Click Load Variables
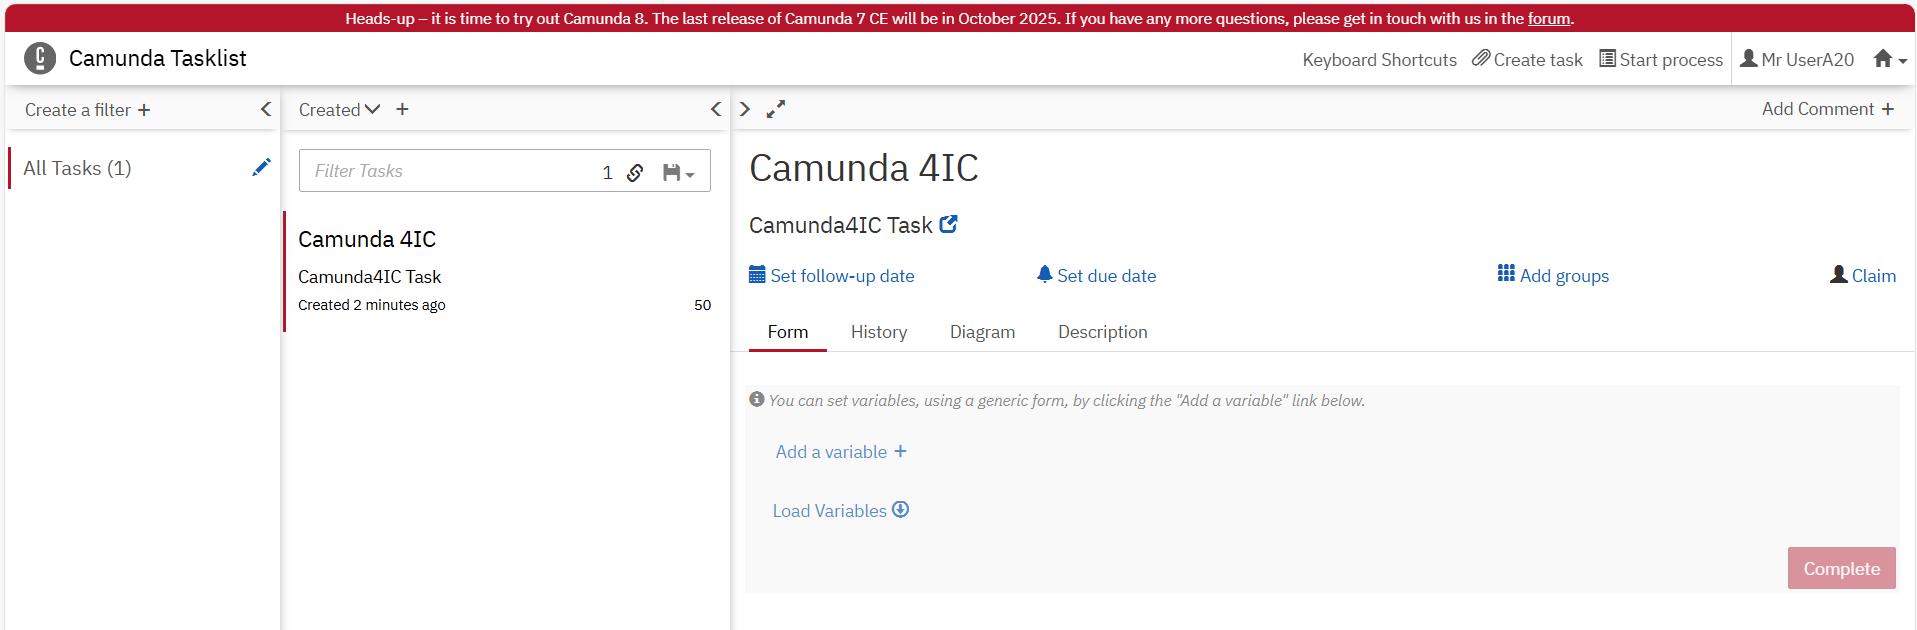Screen dimensions: 1917x630 coord(841,511)
